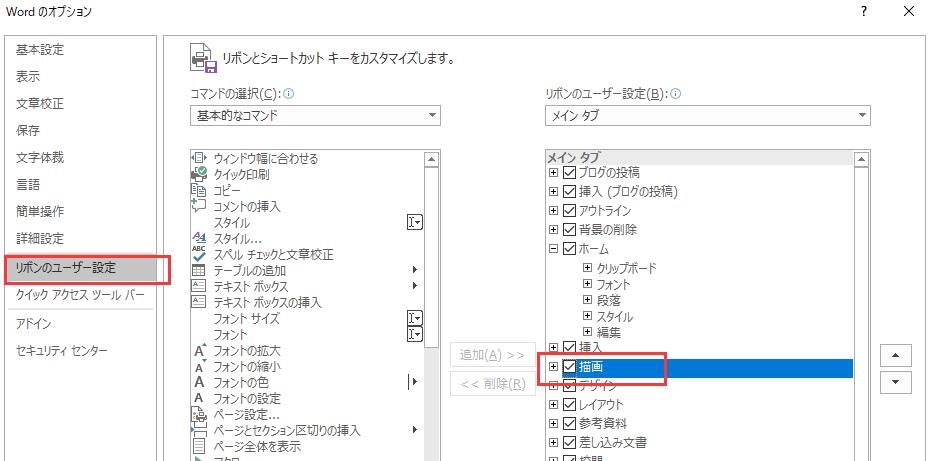Click the テーブルの追加 table icon
Screen dimensions: 928x461
(x=199, y=270)
